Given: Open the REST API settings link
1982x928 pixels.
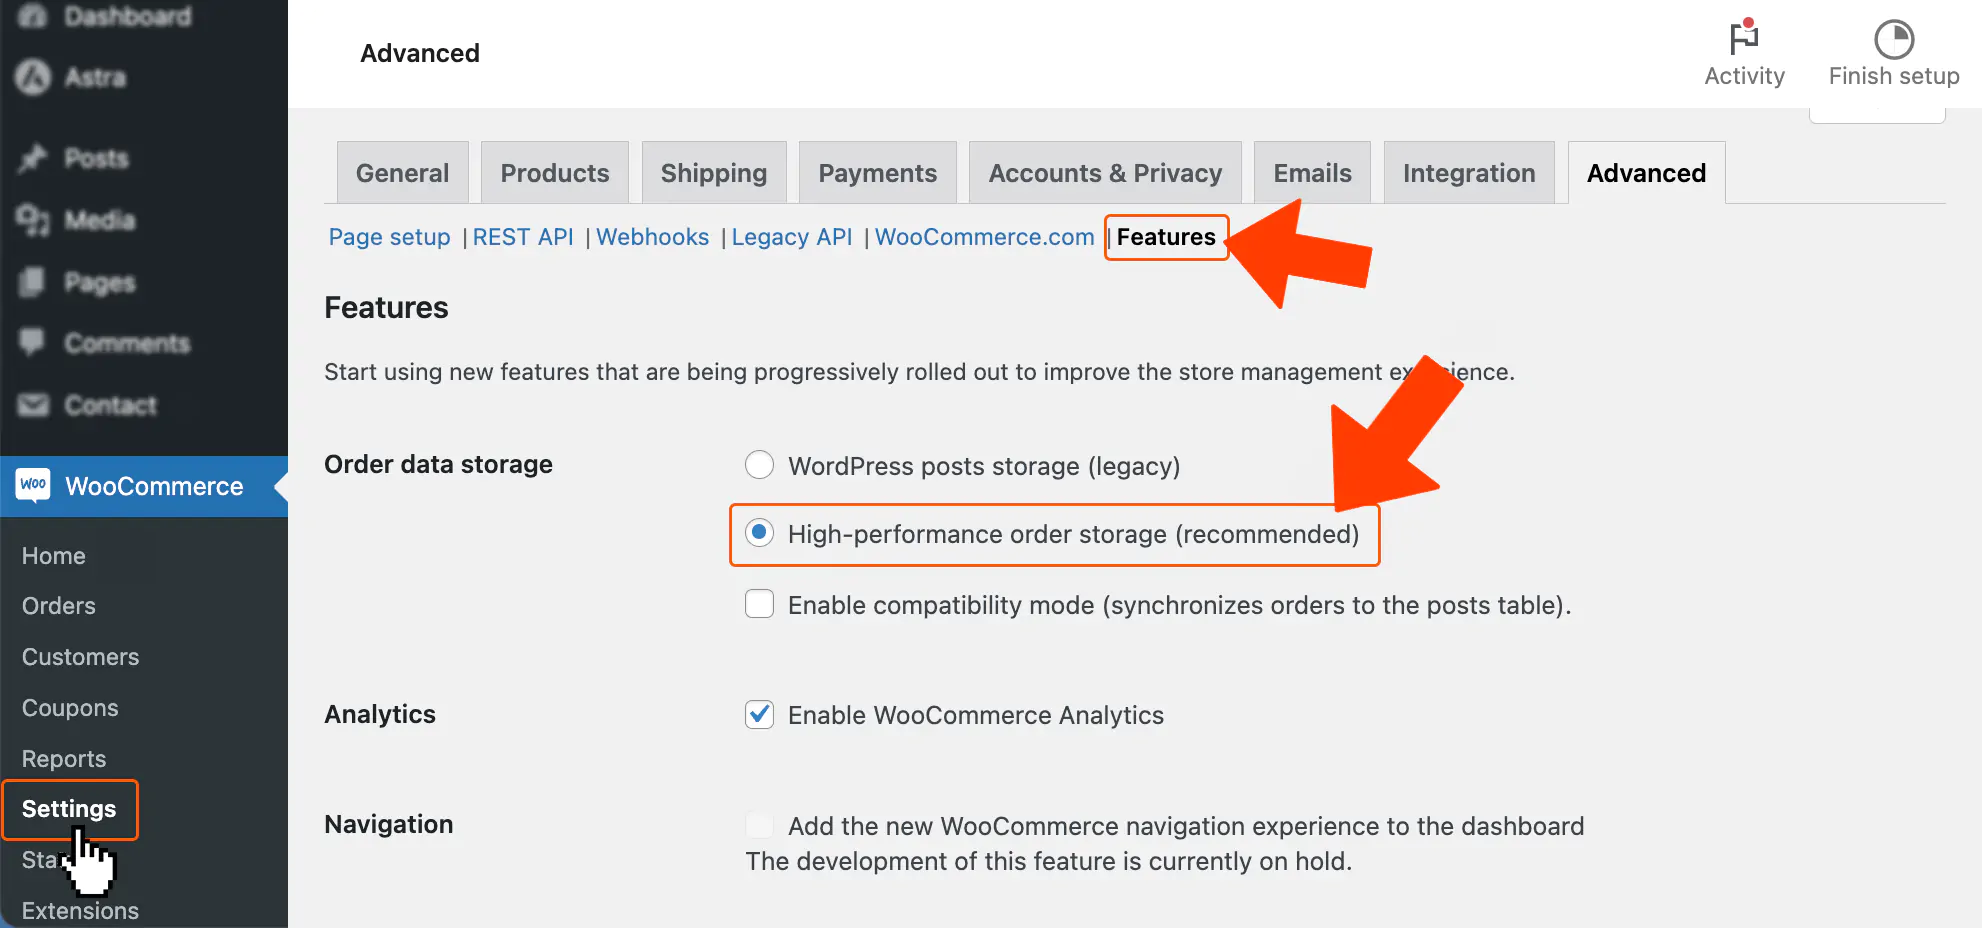Looking at the screenshot, I should pos(523,237).
